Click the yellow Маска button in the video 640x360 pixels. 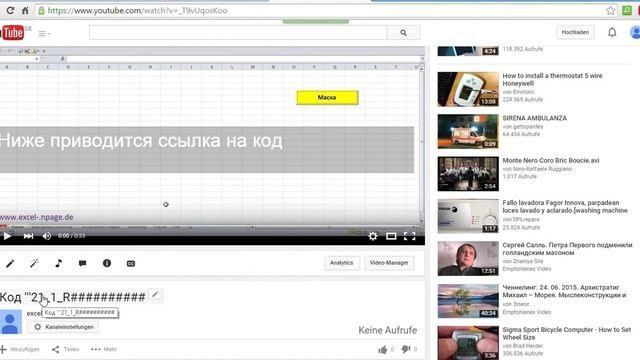tap(327, 98)
